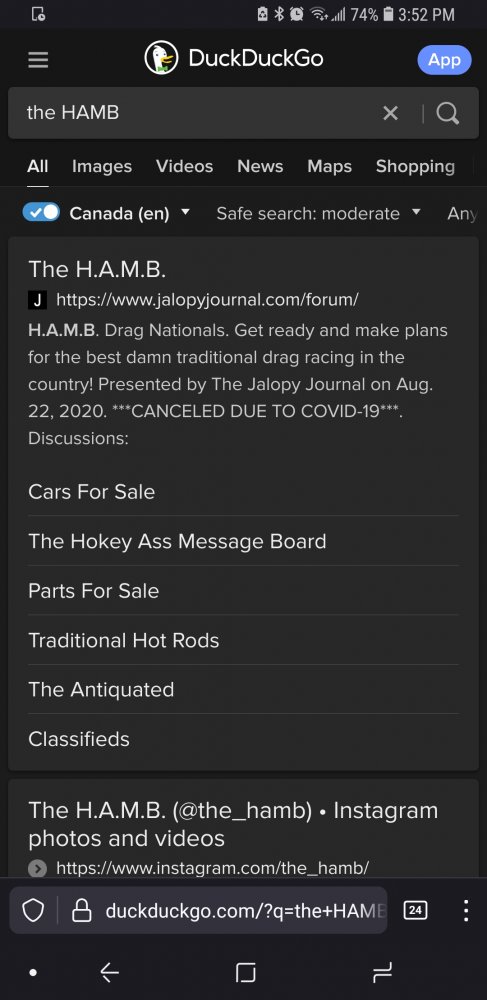Tap the blue App button
487x1000 pixels.
click(444, 60)
